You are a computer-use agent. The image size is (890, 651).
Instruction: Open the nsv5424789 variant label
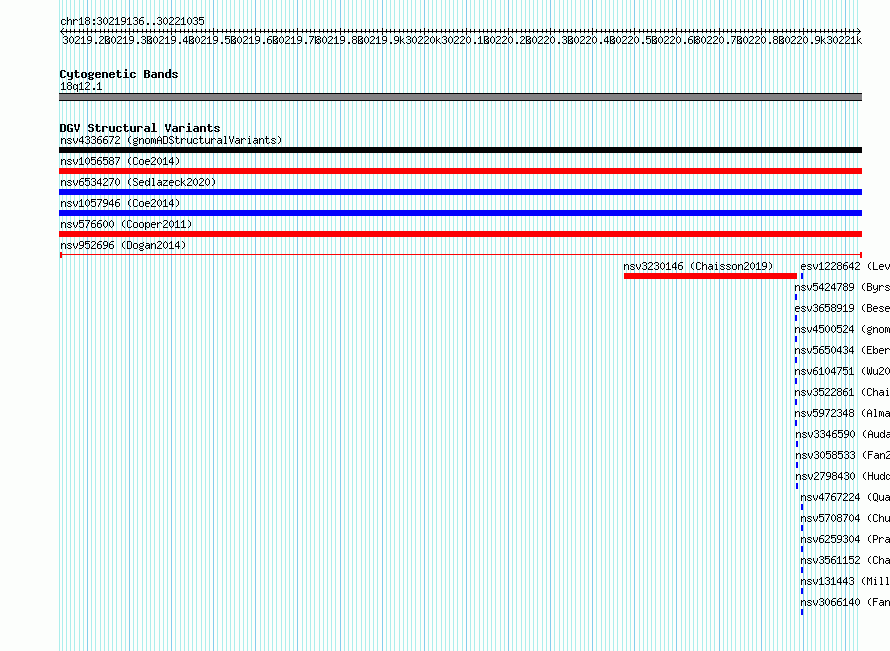pyautogui.click(x=842, y=287)
